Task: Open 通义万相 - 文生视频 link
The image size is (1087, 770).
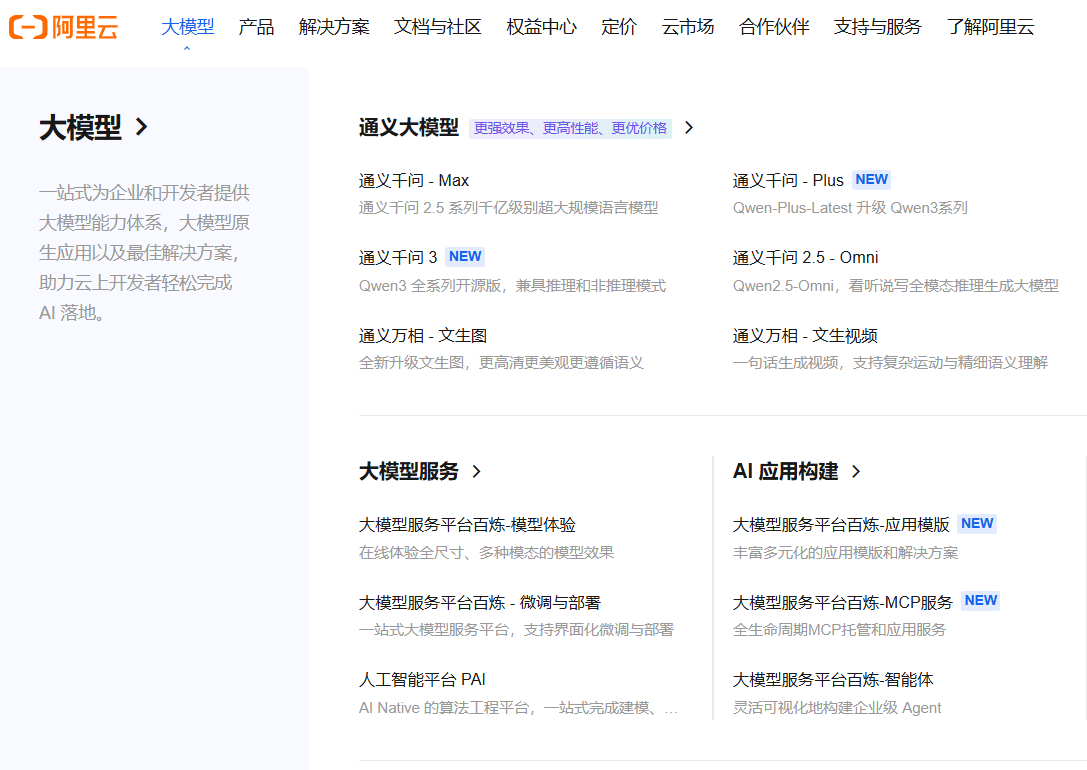Action: 806,336
